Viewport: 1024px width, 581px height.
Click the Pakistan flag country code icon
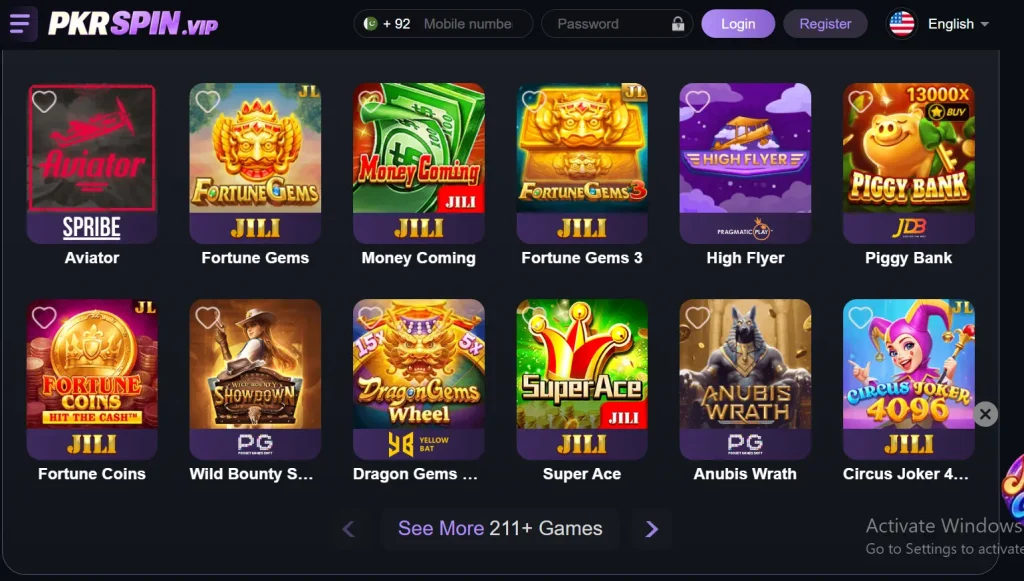(x=370, y=24)
